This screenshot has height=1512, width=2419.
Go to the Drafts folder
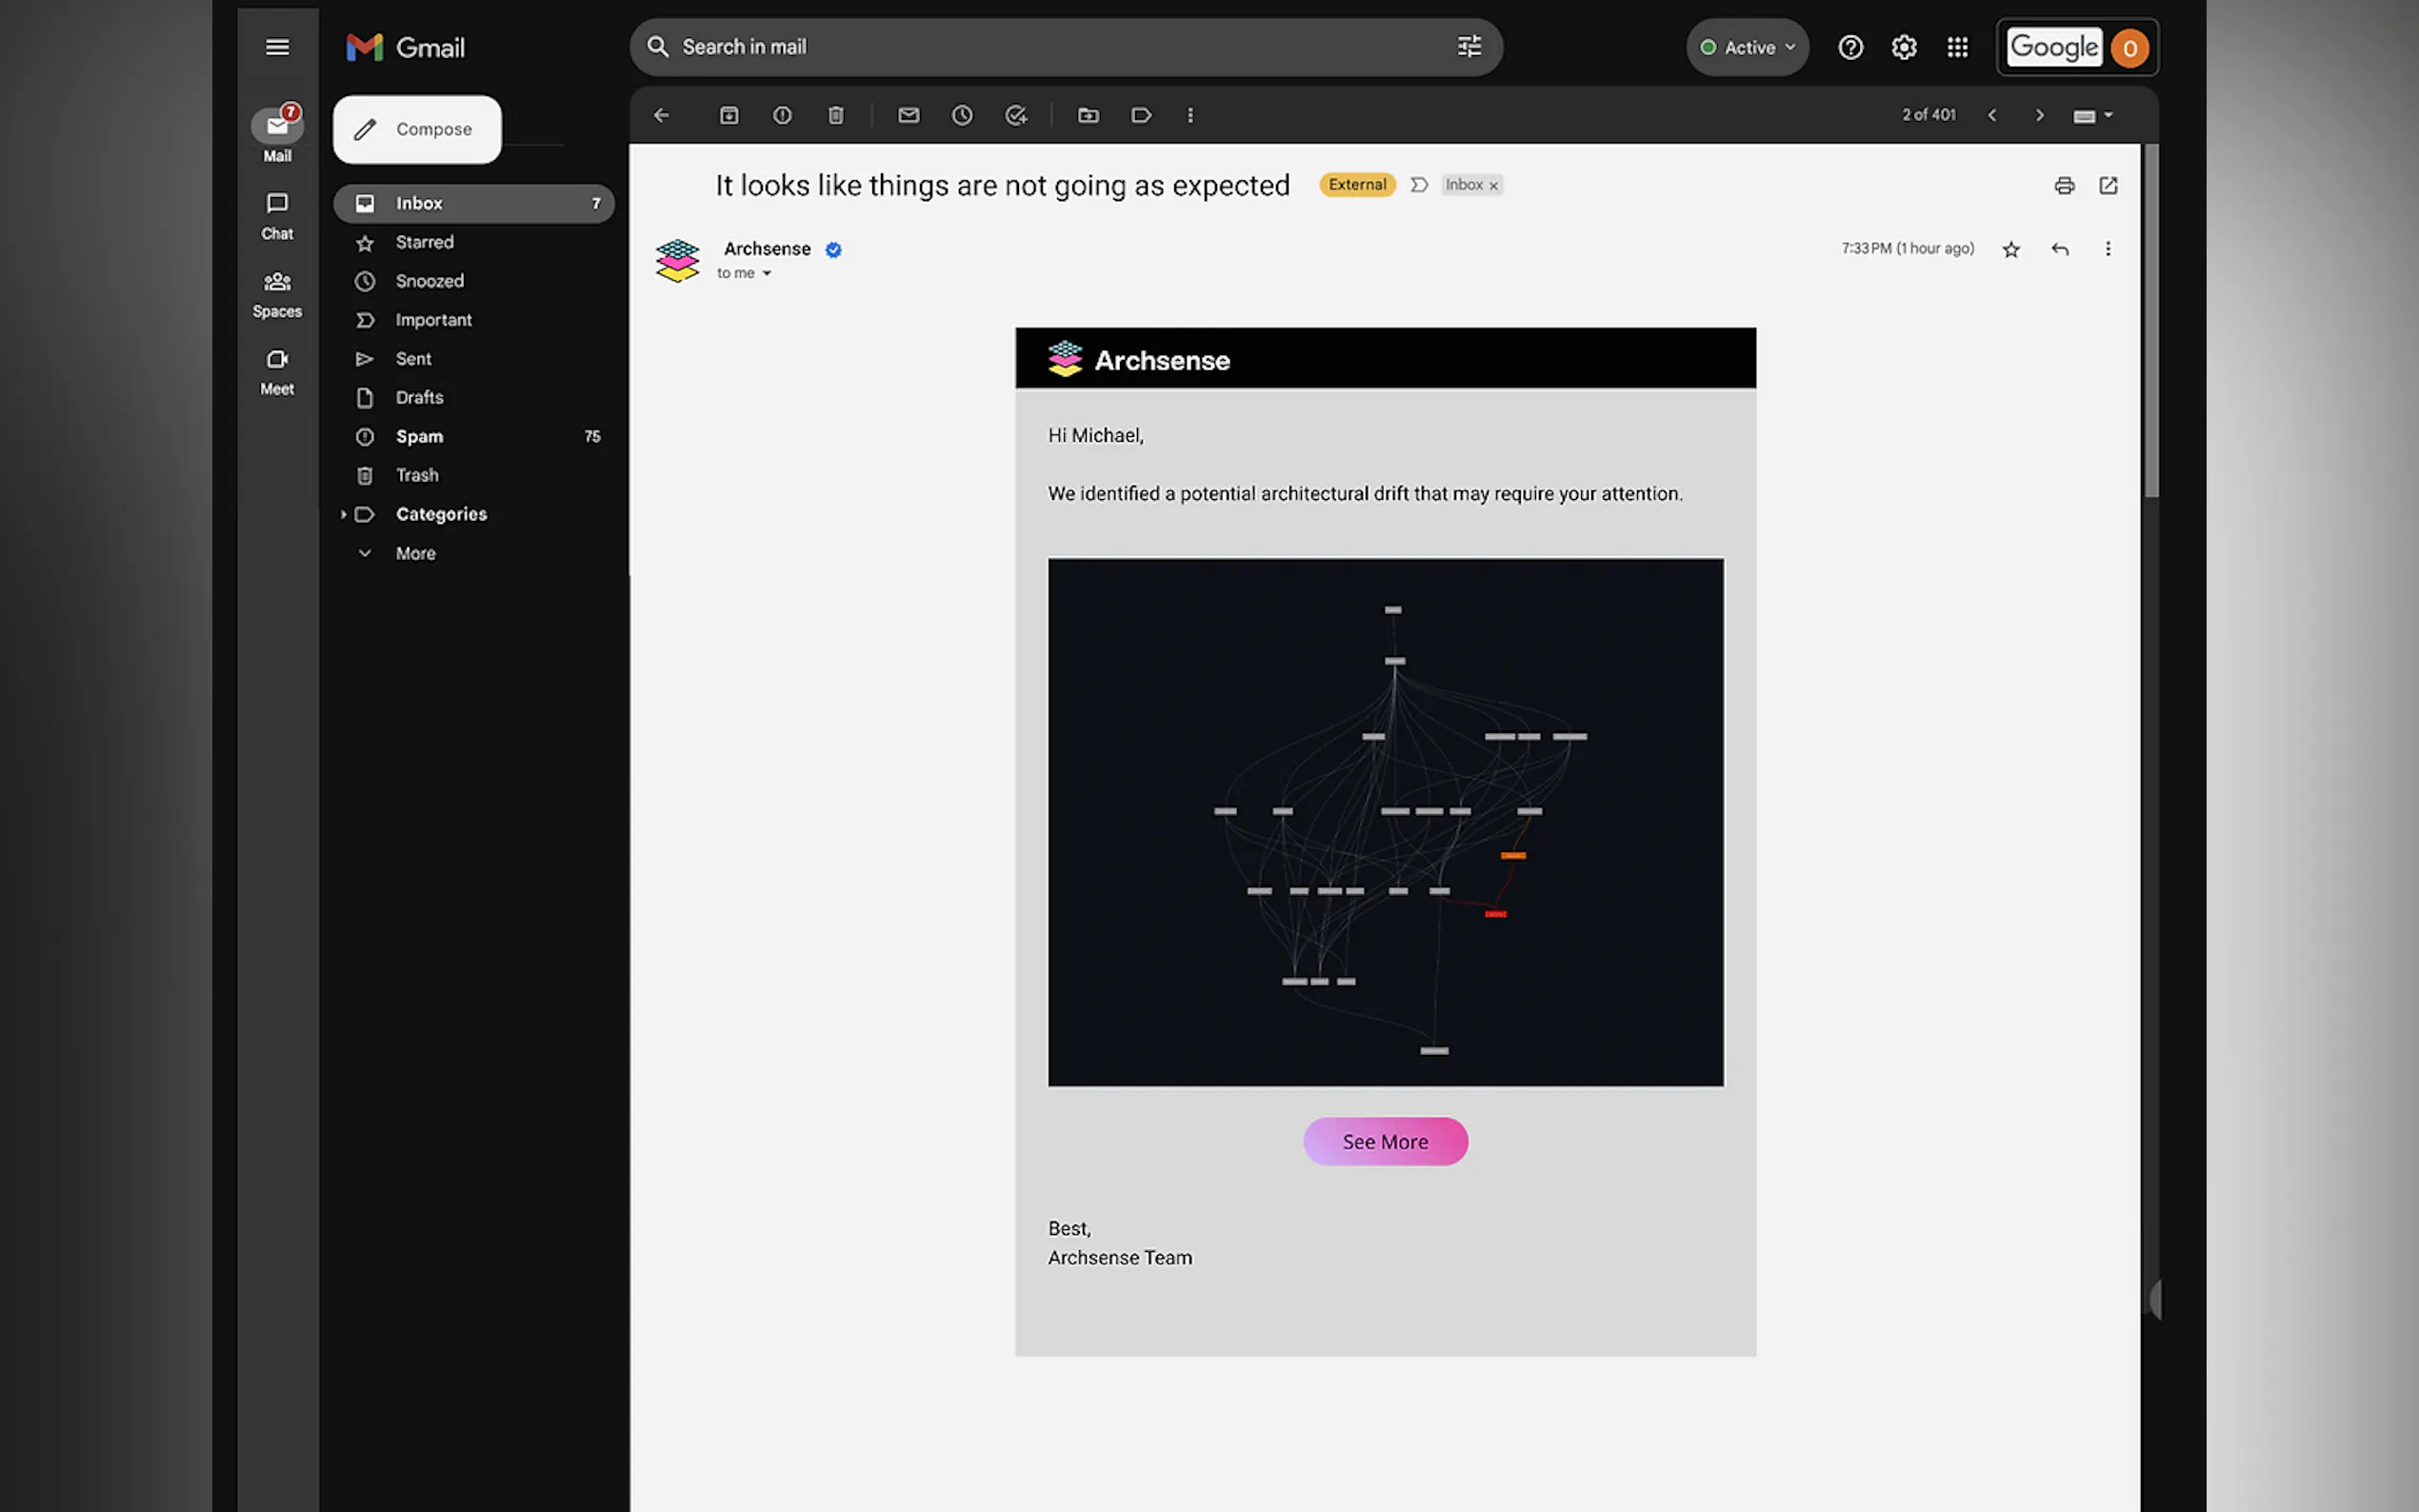tap(419, 397)
